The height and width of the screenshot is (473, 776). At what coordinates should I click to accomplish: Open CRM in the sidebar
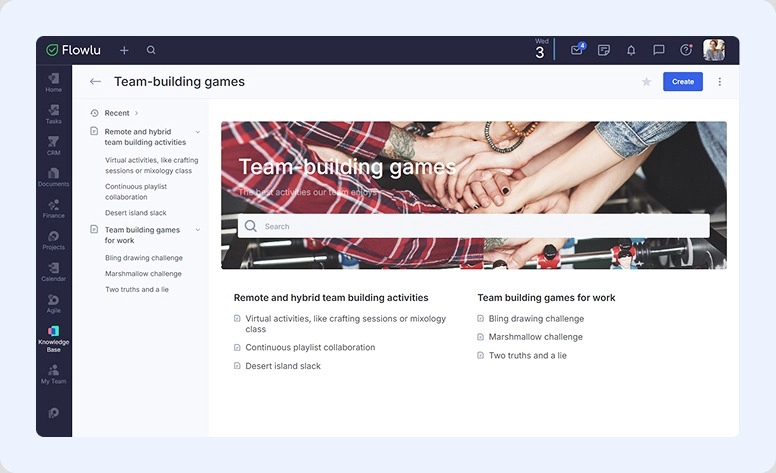[x=53, y=146]
